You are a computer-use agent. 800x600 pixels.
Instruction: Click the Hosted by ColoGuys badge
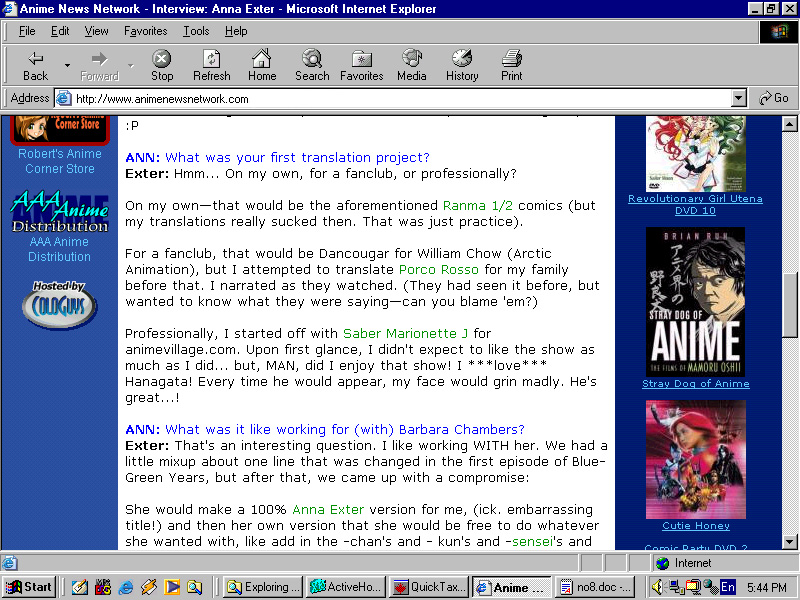(x=60, y=305)
